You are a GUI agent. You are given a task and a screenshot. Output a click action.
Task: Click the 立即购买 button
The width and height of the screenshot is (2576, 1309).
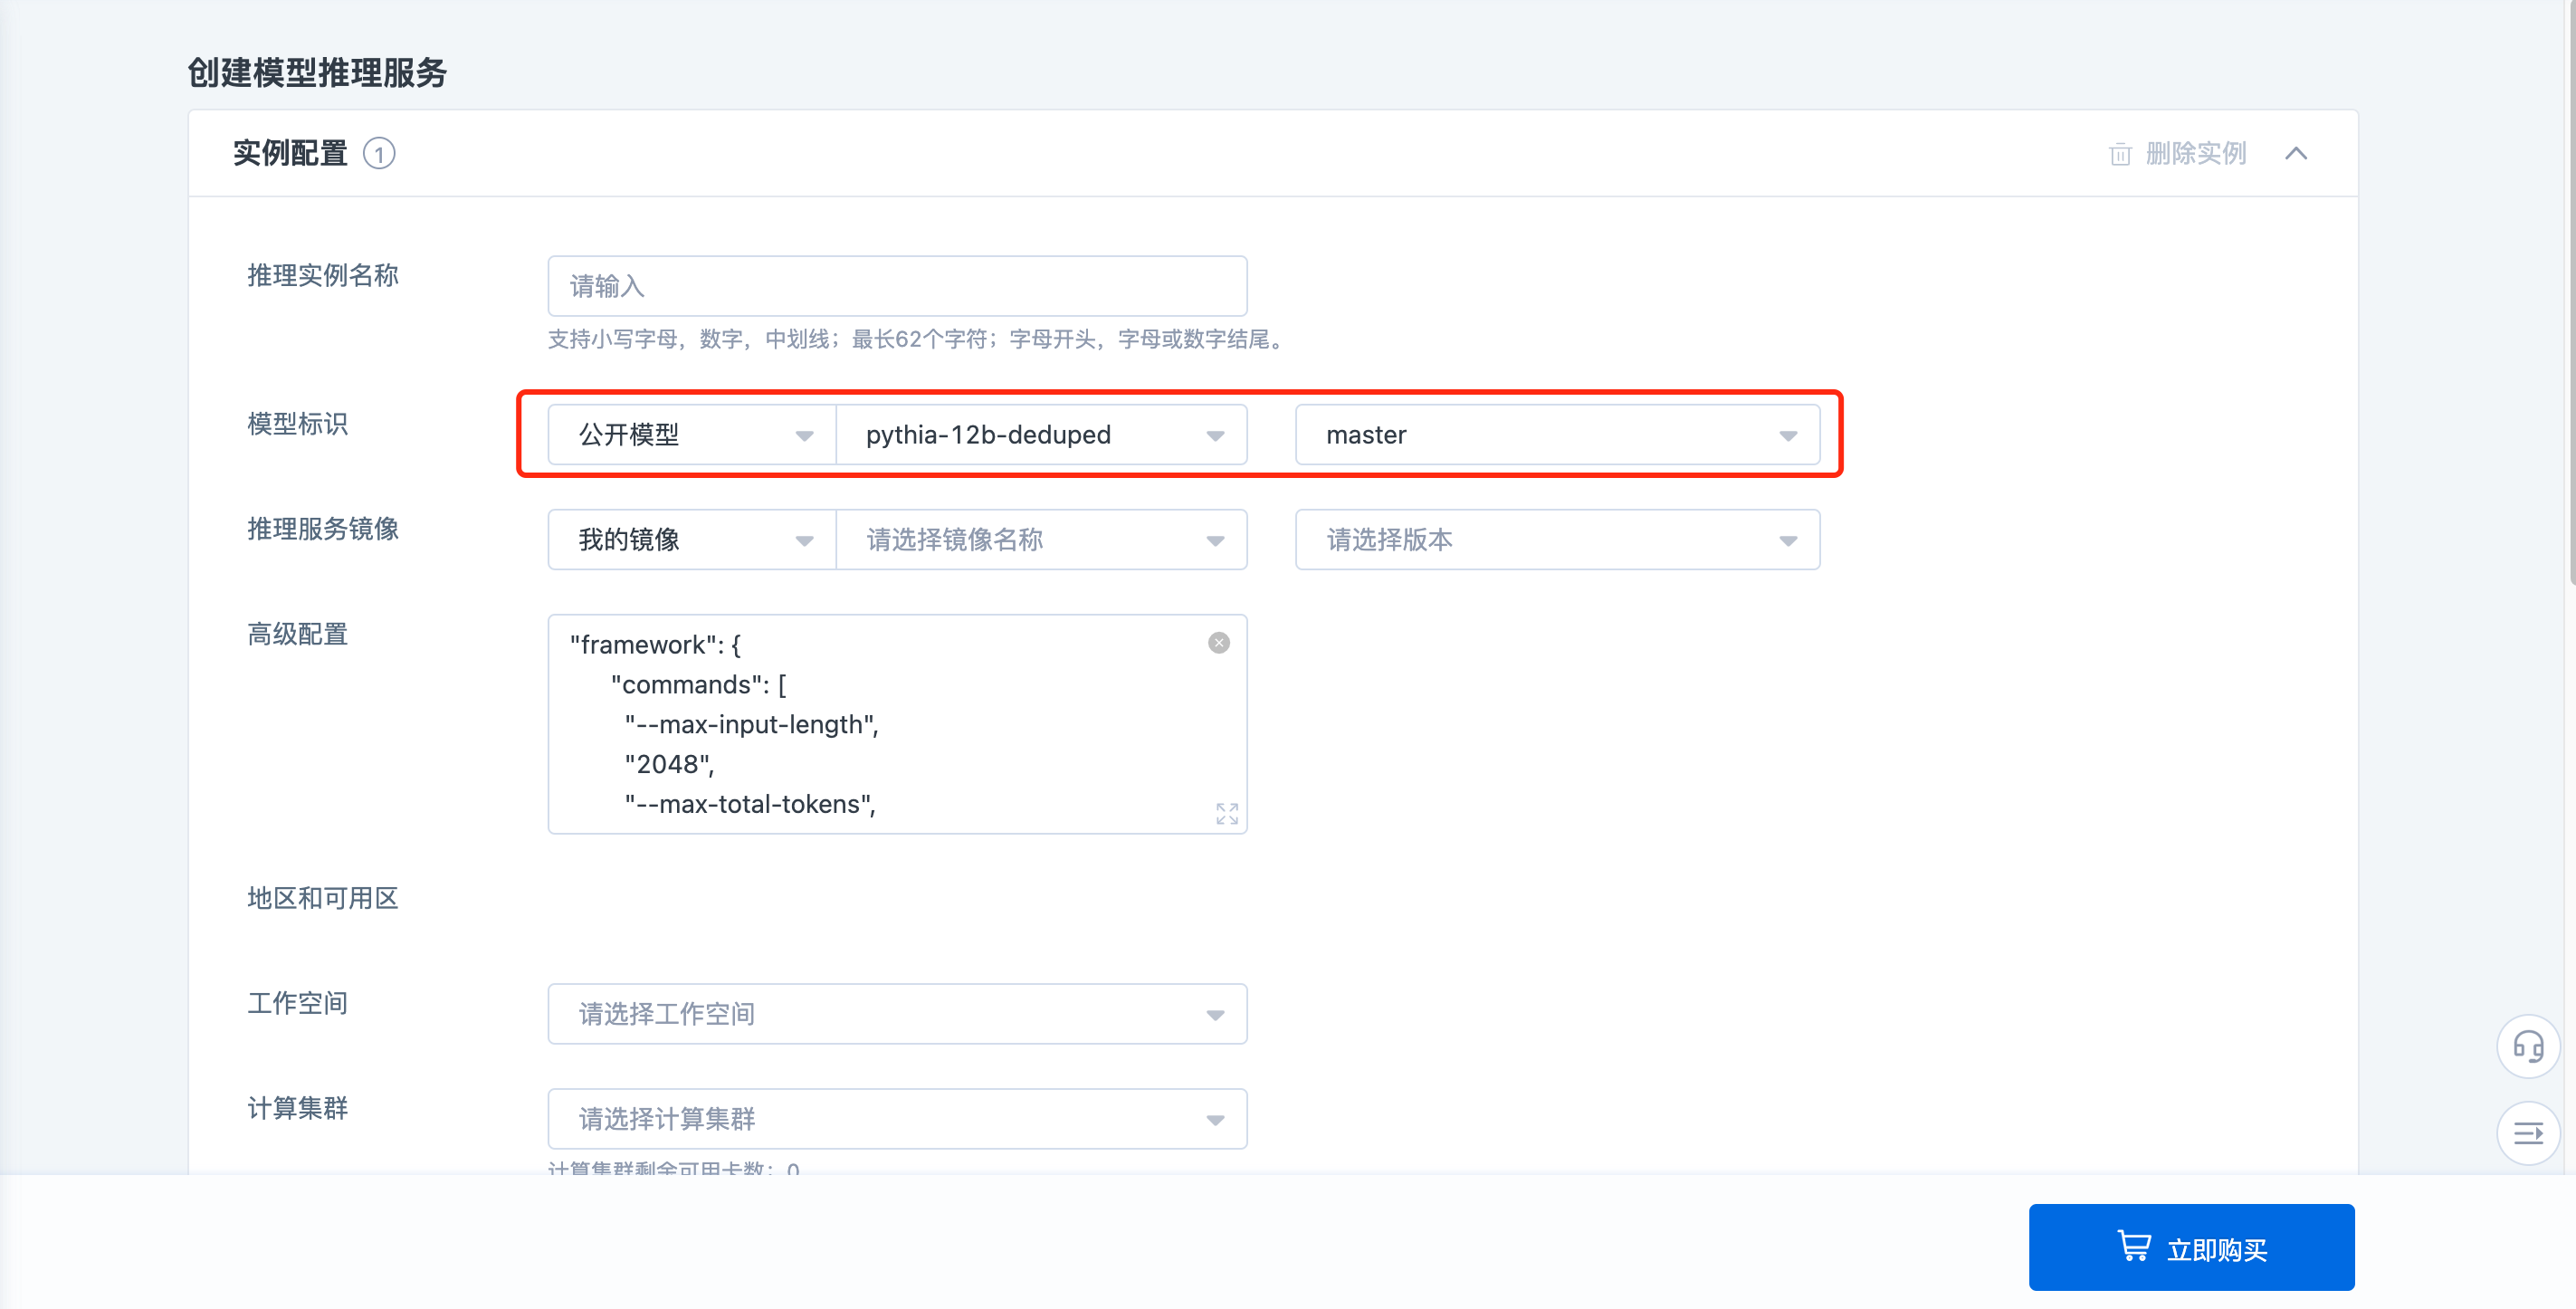2191,1247
